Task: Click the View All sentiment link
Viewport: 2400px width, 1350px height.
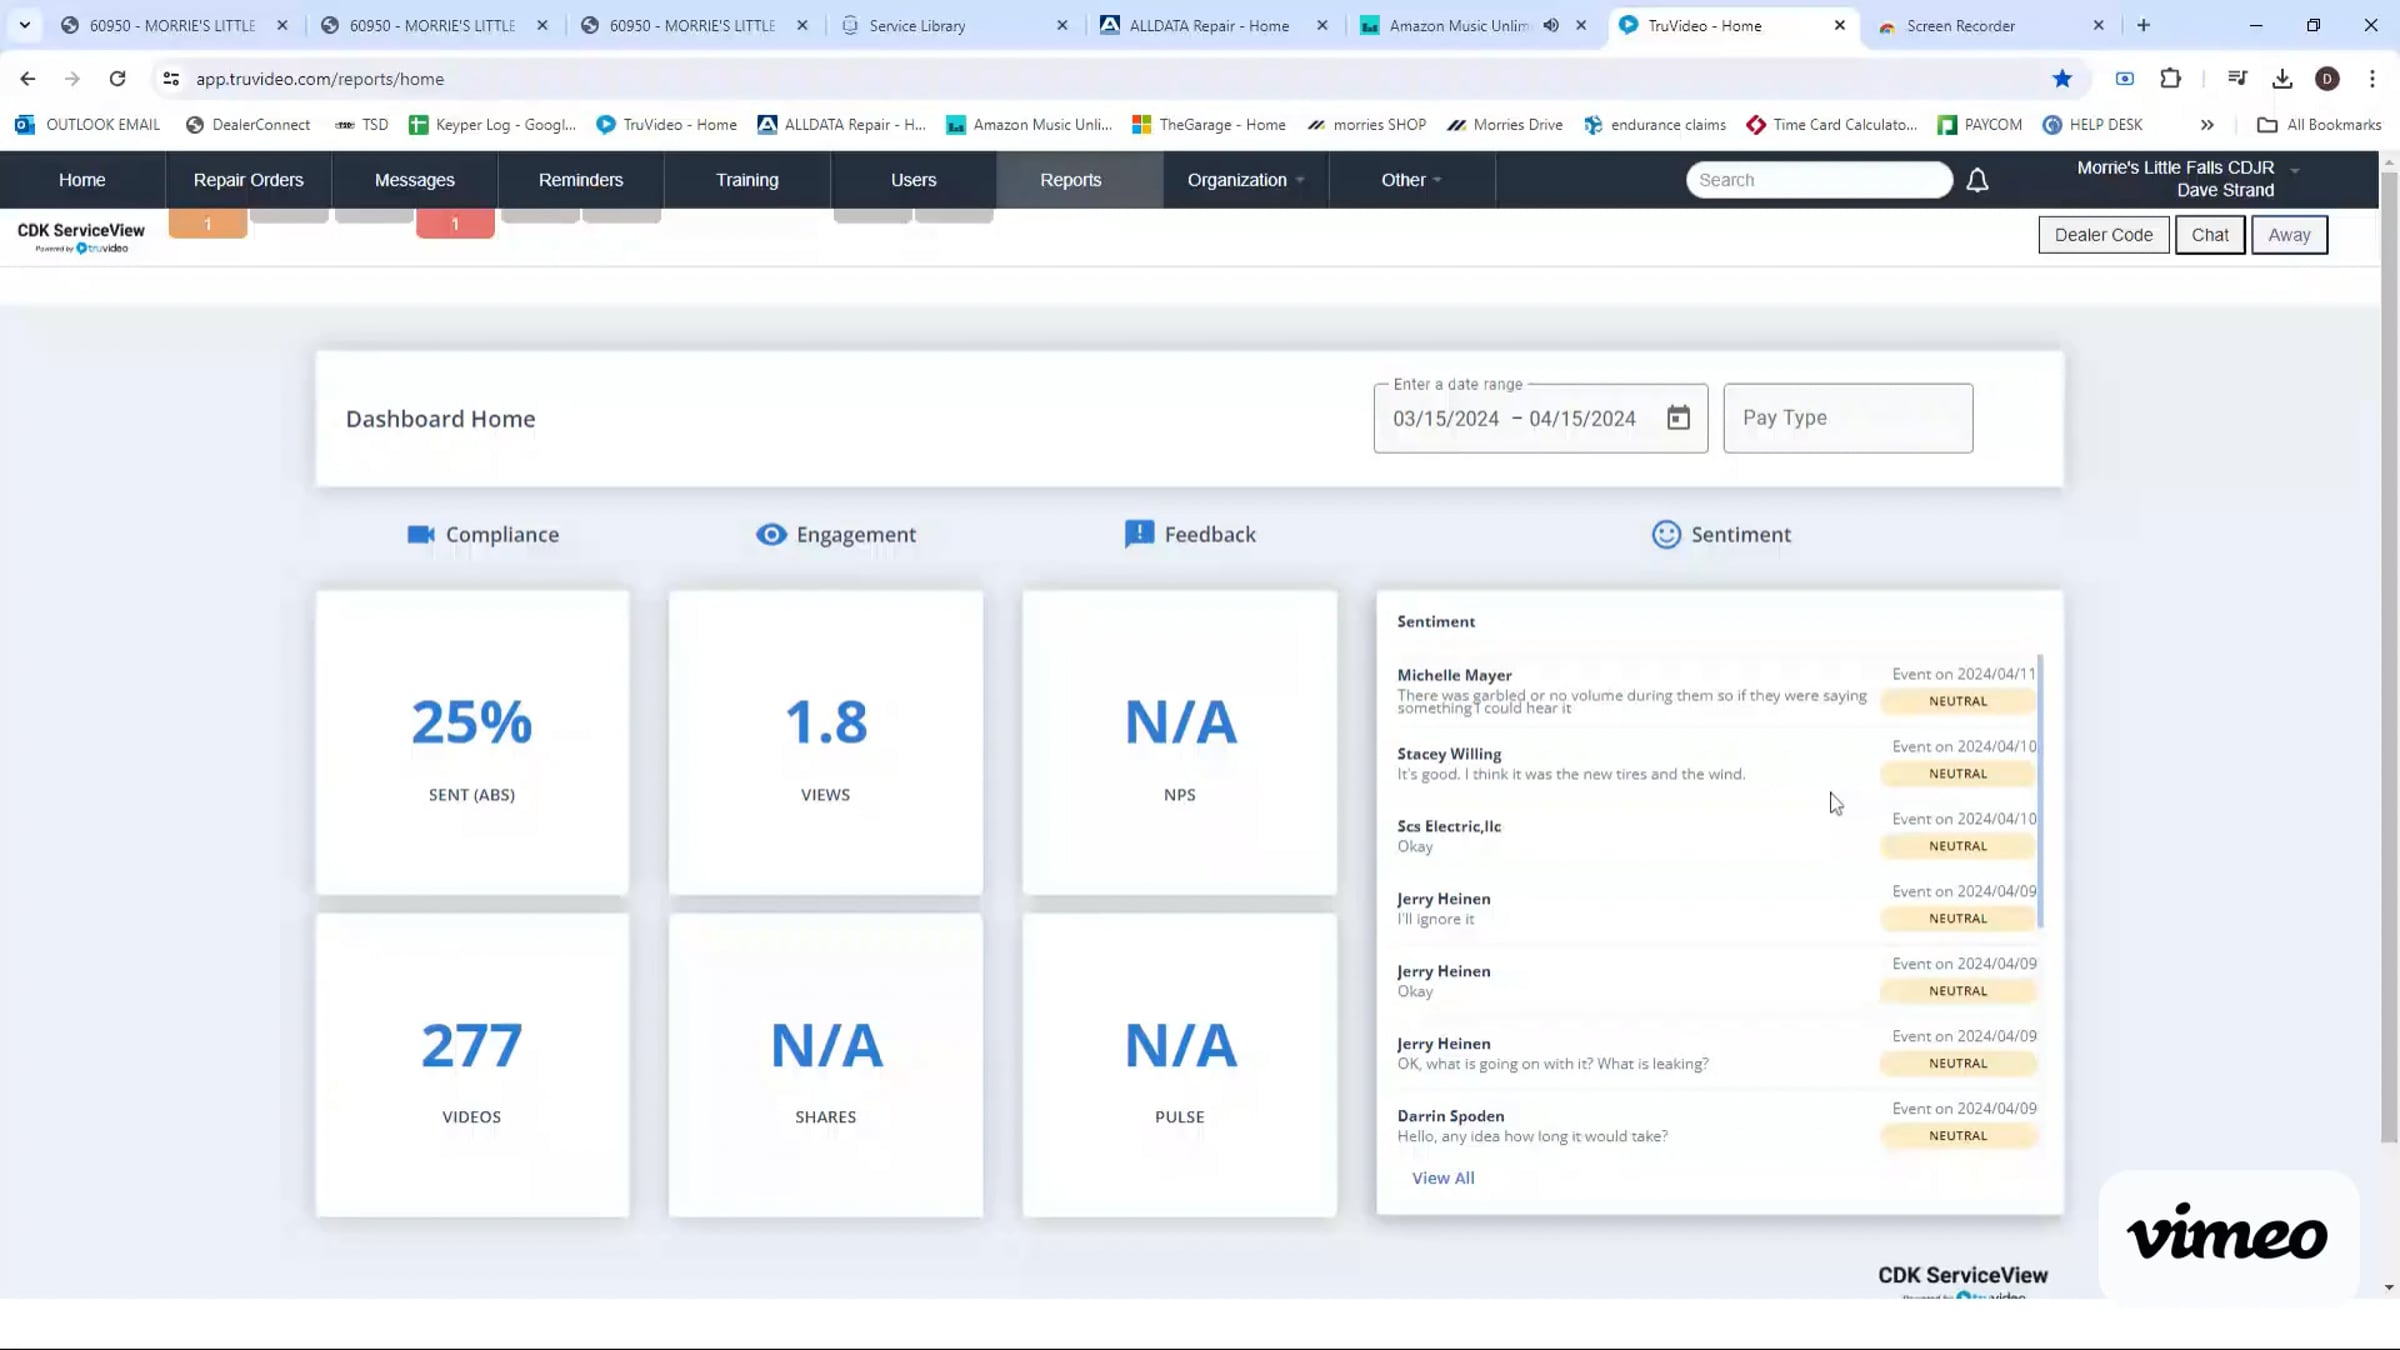Action: pos(1442,1178)
